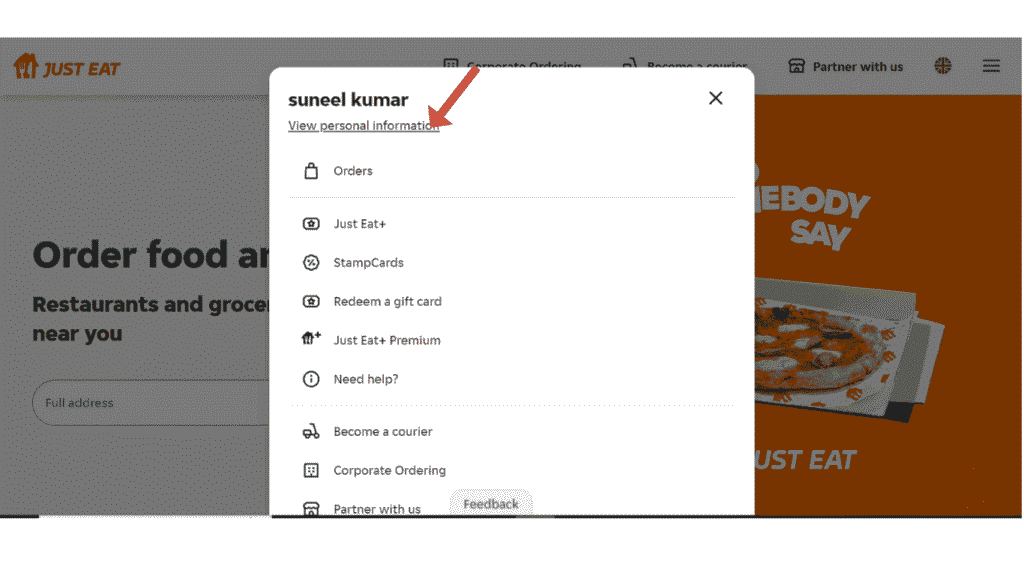Click the courier scooter icon in dialog
The width and height of the screenshot is (1024, 576).
(x=311, y=432)
